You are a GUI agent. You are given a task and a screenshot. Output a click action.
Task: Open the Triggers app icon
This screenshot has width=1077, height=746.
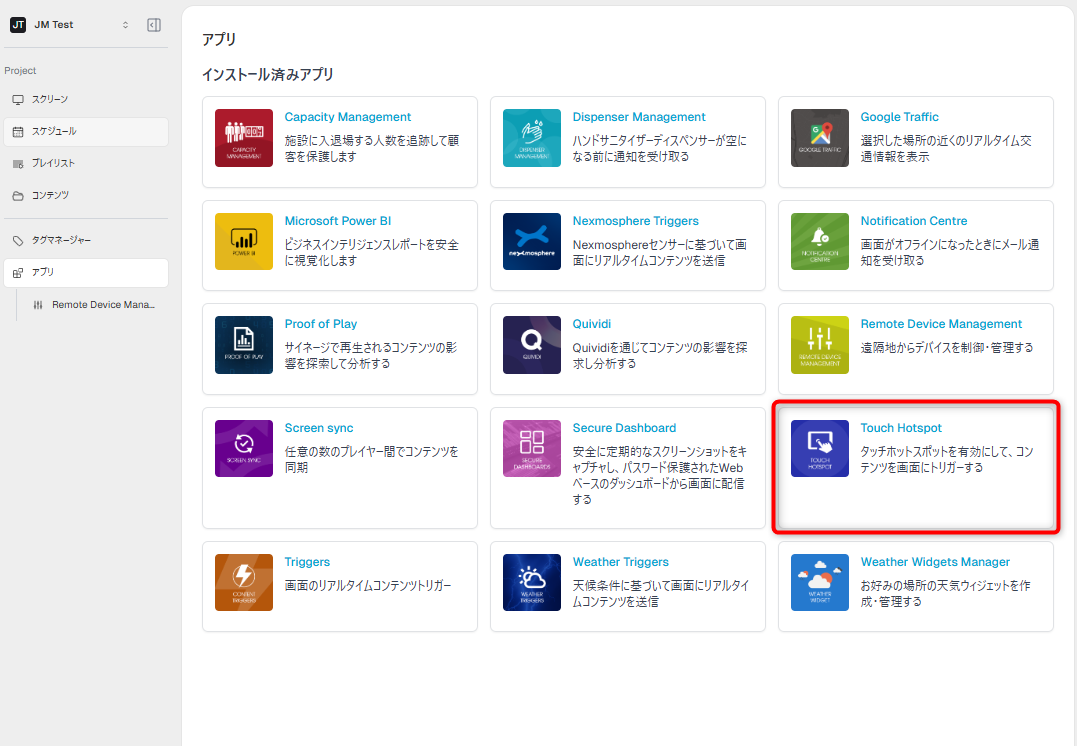244,583
